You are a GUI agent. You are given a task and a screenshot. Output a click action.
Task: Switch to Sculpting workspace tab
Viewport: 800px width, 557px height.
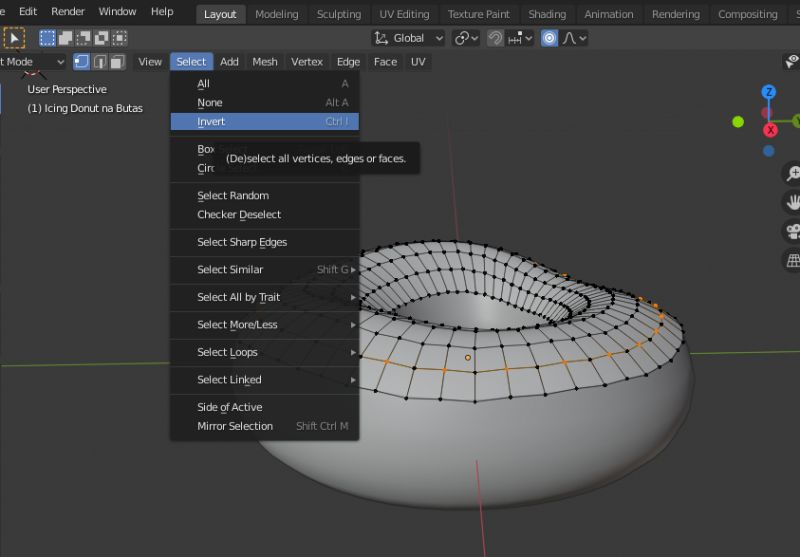coord(339,14)
